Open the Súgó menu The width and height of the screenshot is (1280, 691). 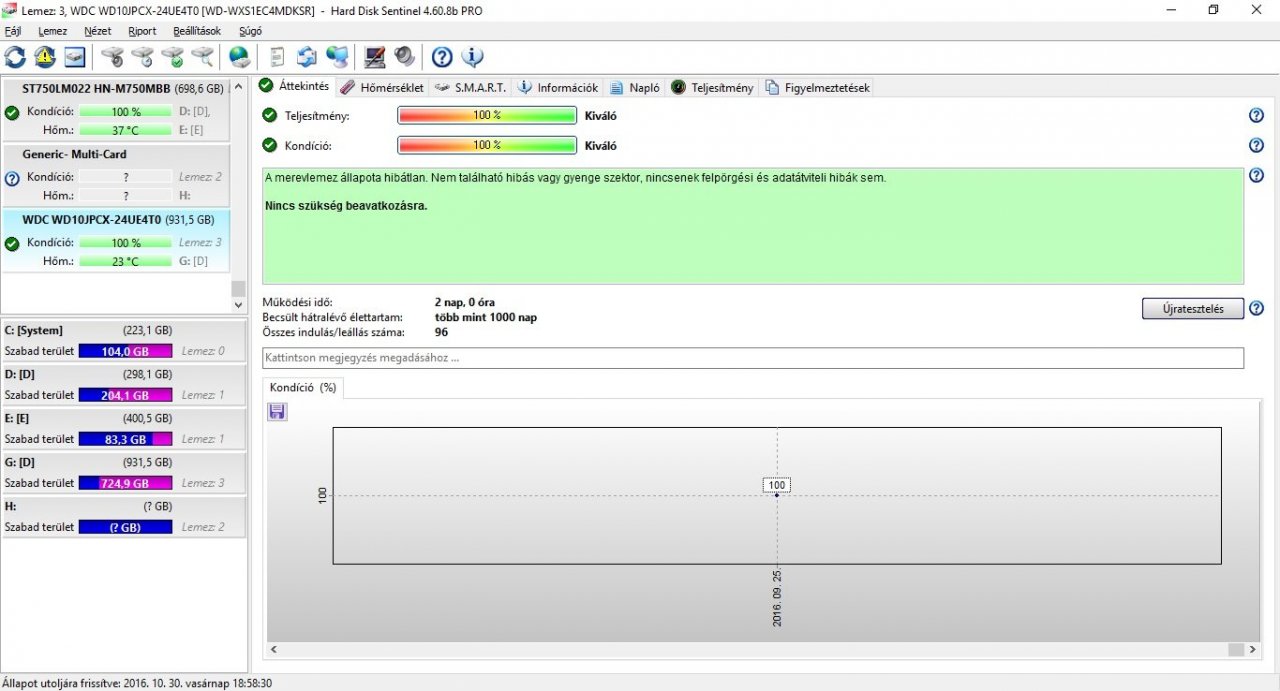251,31
